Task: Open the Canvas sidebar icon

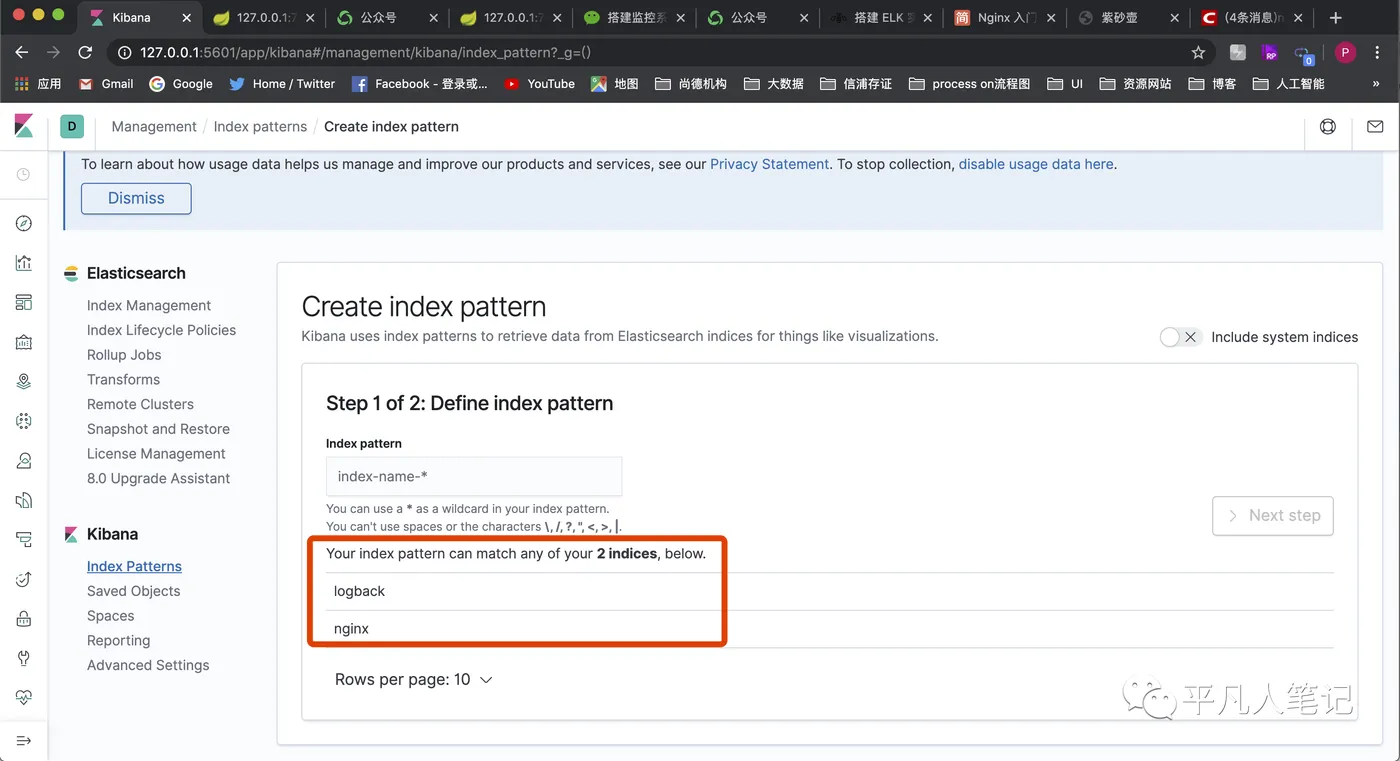Action: (24, 342)
